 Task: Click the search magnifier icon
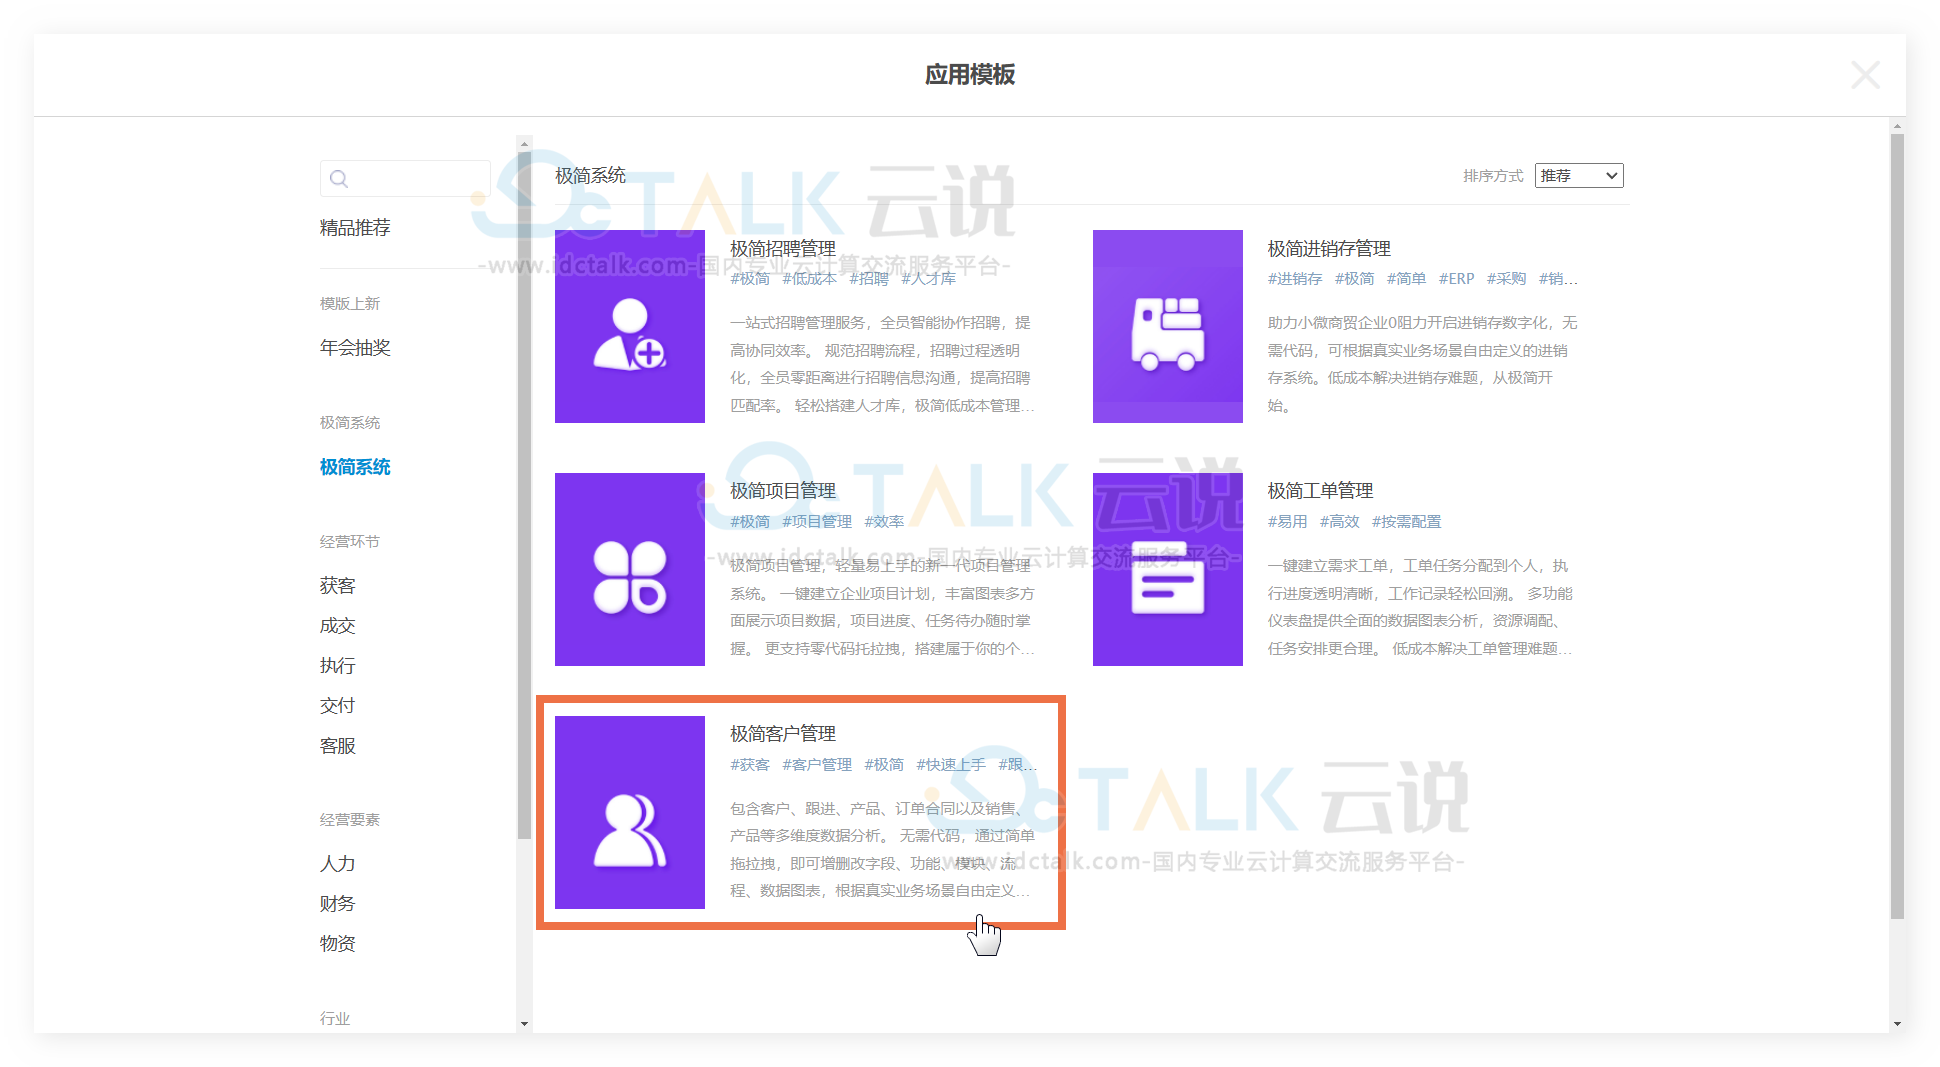point(339,178)
